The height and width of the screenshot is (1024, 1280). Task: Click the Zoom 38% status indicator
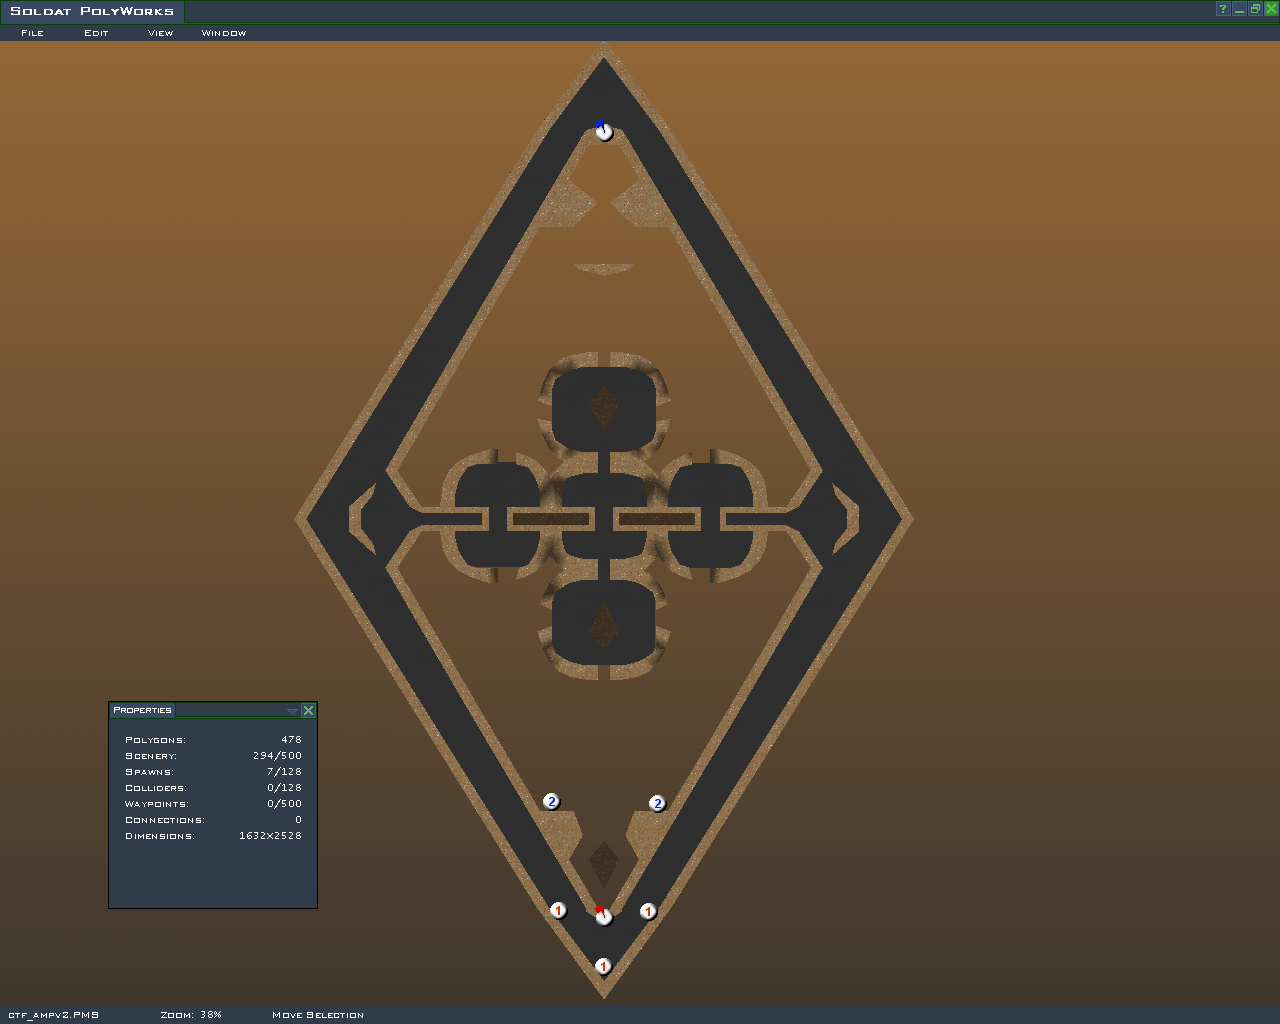pos(191,1015)
